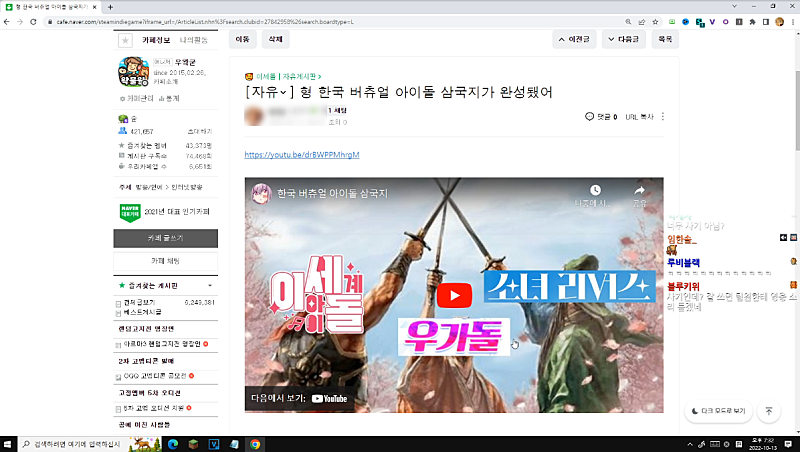This screenshot has width=800, height=452.
Task: Reload the page with the refresh icon
Action: 33,22
